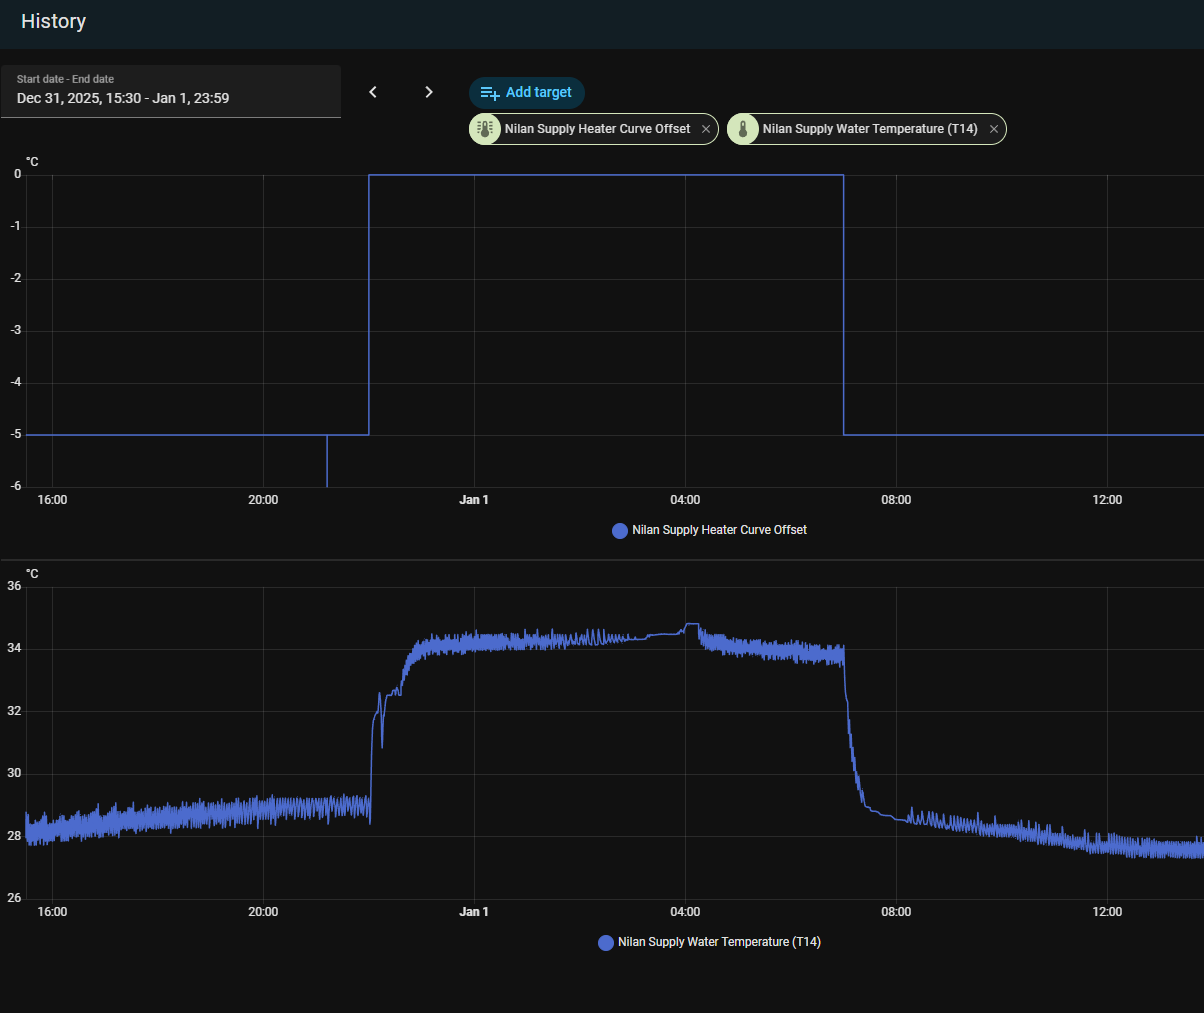The width and height of the screenshot is (1204, 1013).
Task: Click the History page title
Action: pos(54,22)
